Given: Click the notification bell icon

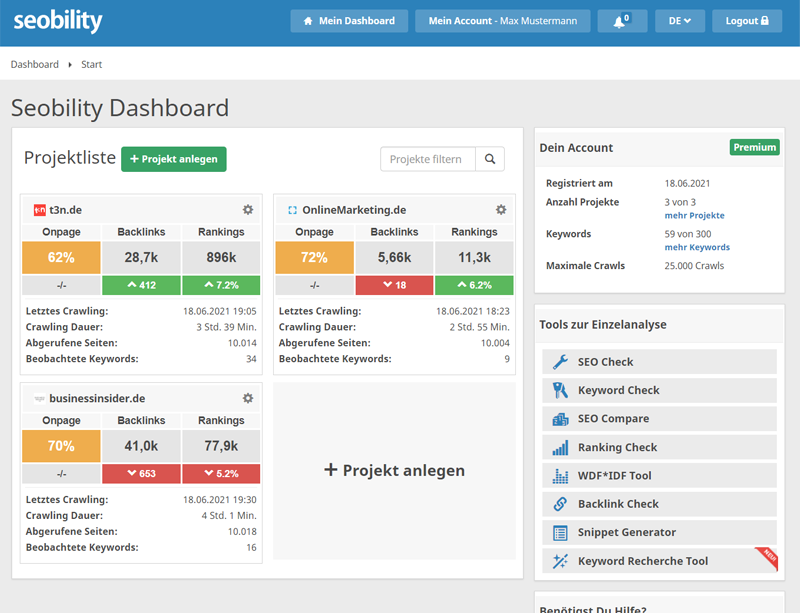Looking at the screenshot, I should coord(622,21).
